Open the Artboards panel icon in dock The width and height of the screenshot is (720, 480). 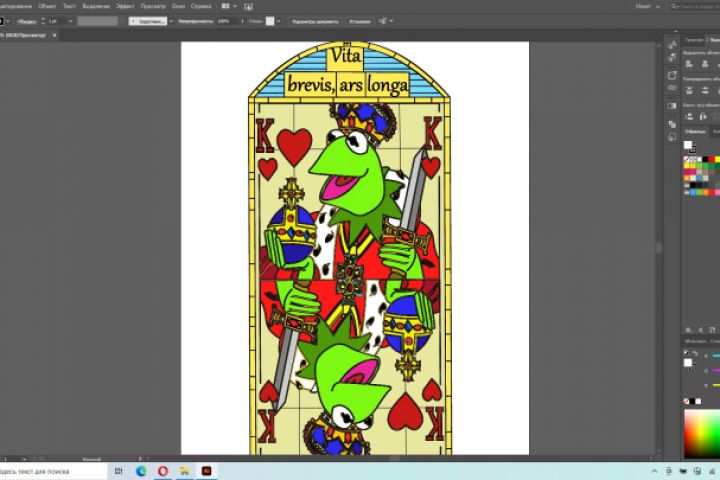click(x=672, y=137)
